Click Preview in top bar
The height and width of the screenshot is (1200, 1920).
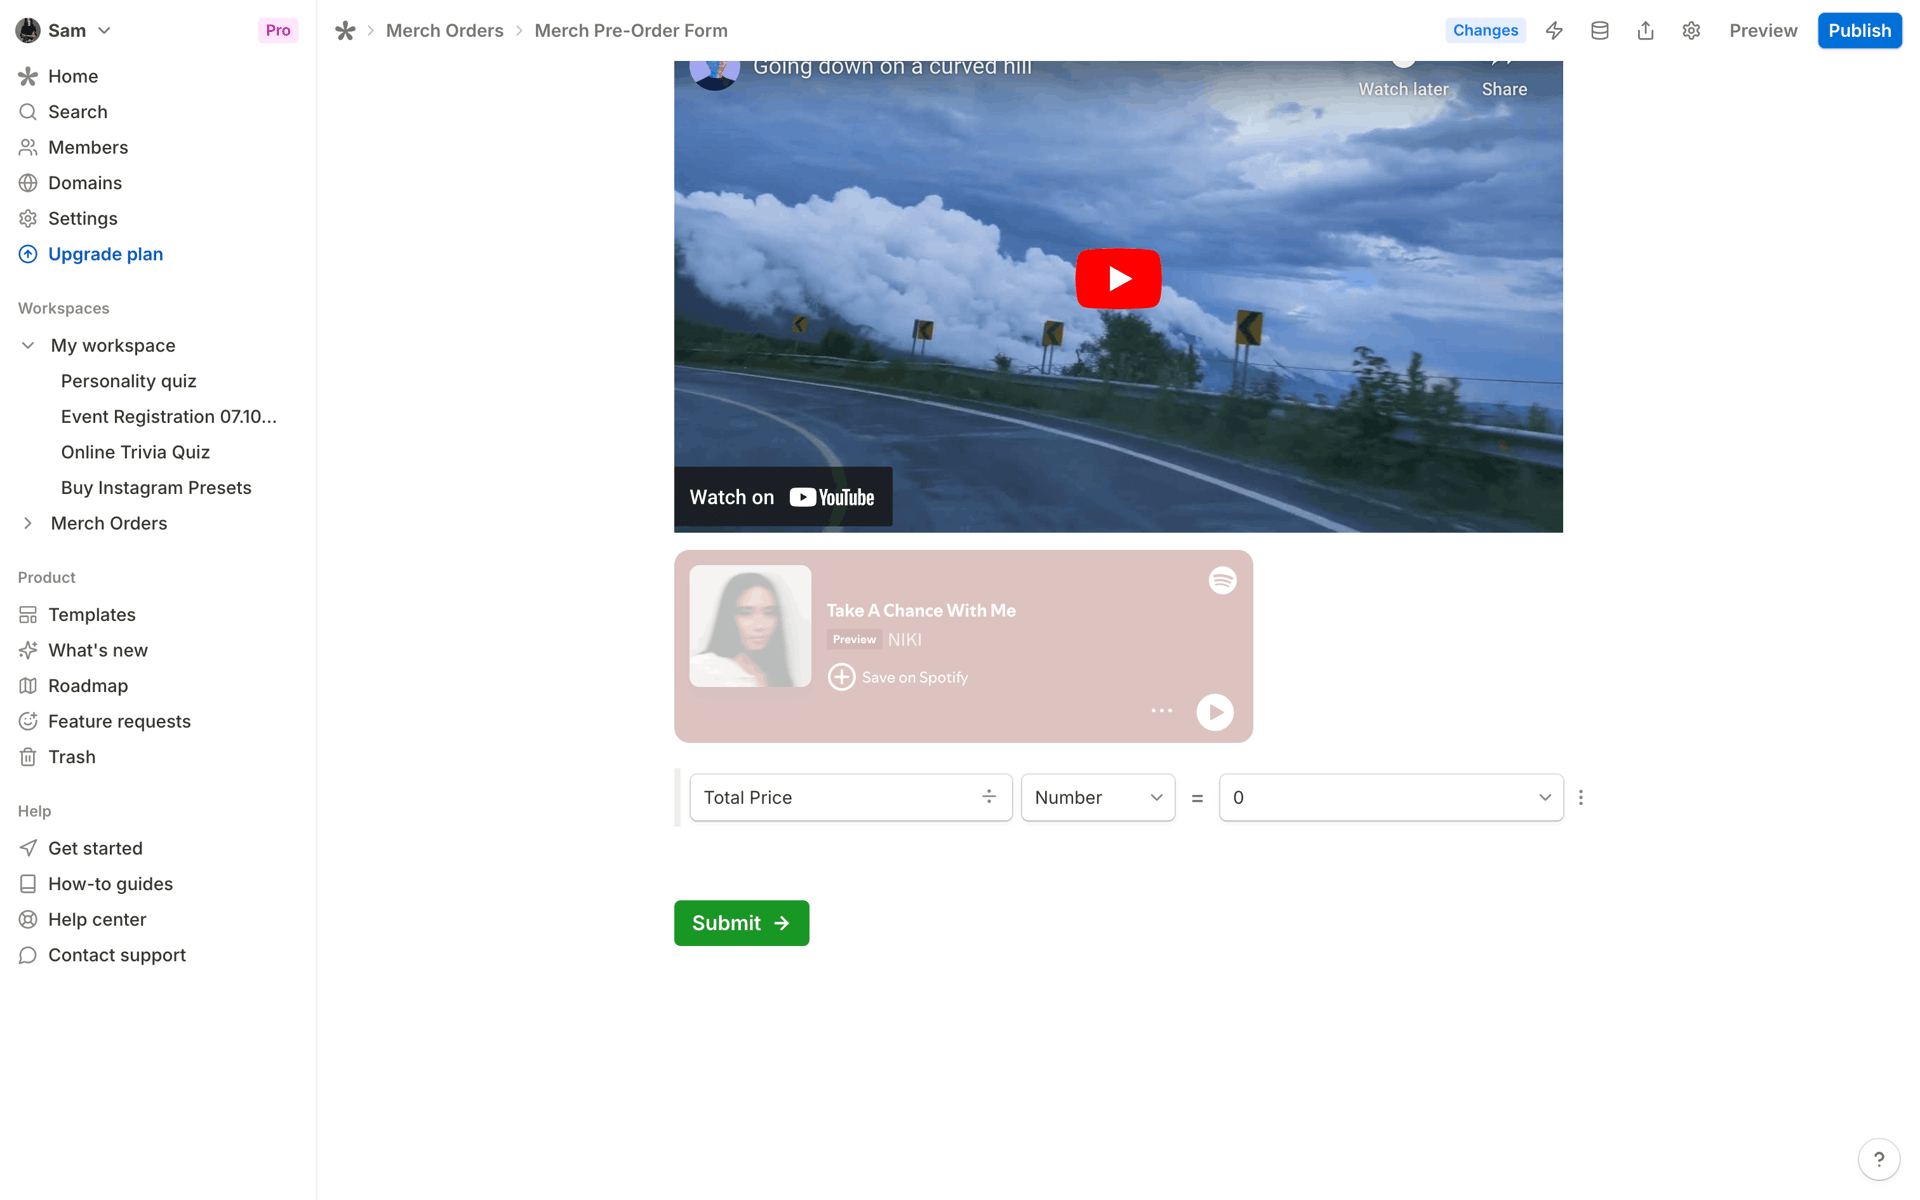click(1763, 31)
